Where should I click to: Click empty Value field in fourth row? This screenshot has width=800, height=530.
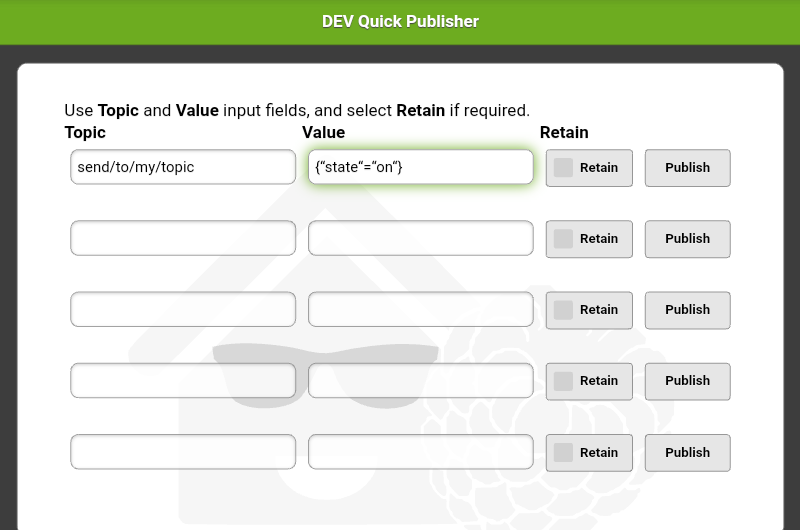click(x=420, y=380)
